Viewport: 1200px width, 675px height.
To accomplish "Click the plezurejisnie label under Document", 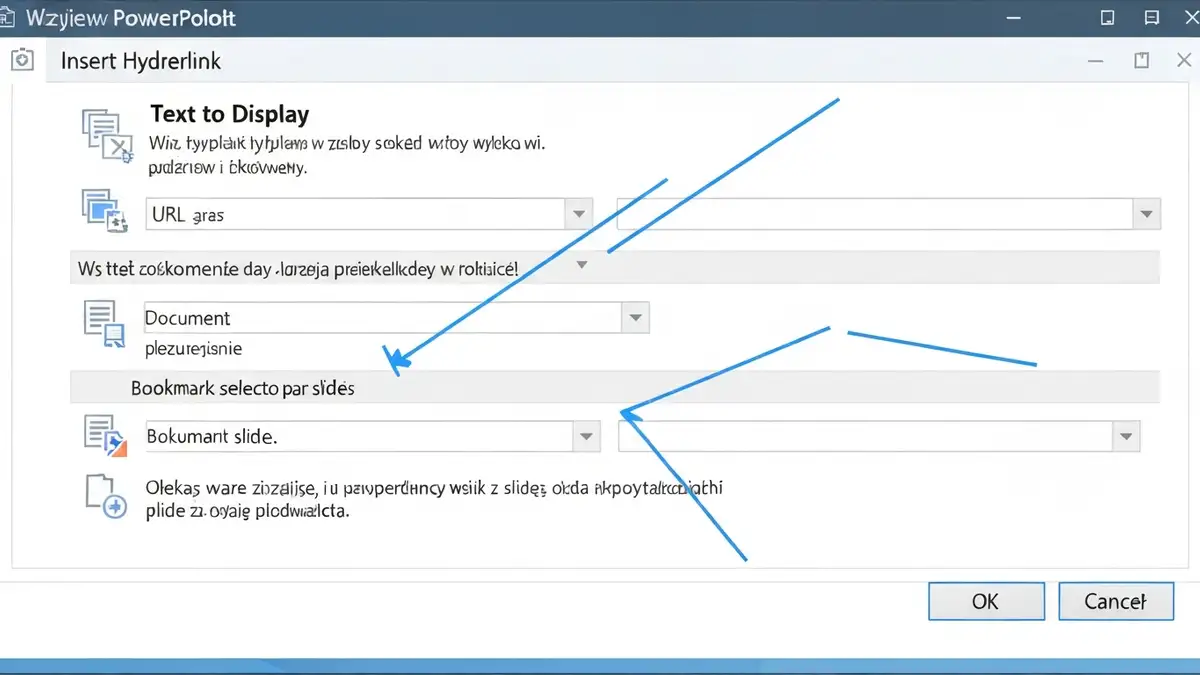I will (x=194, y=349).
